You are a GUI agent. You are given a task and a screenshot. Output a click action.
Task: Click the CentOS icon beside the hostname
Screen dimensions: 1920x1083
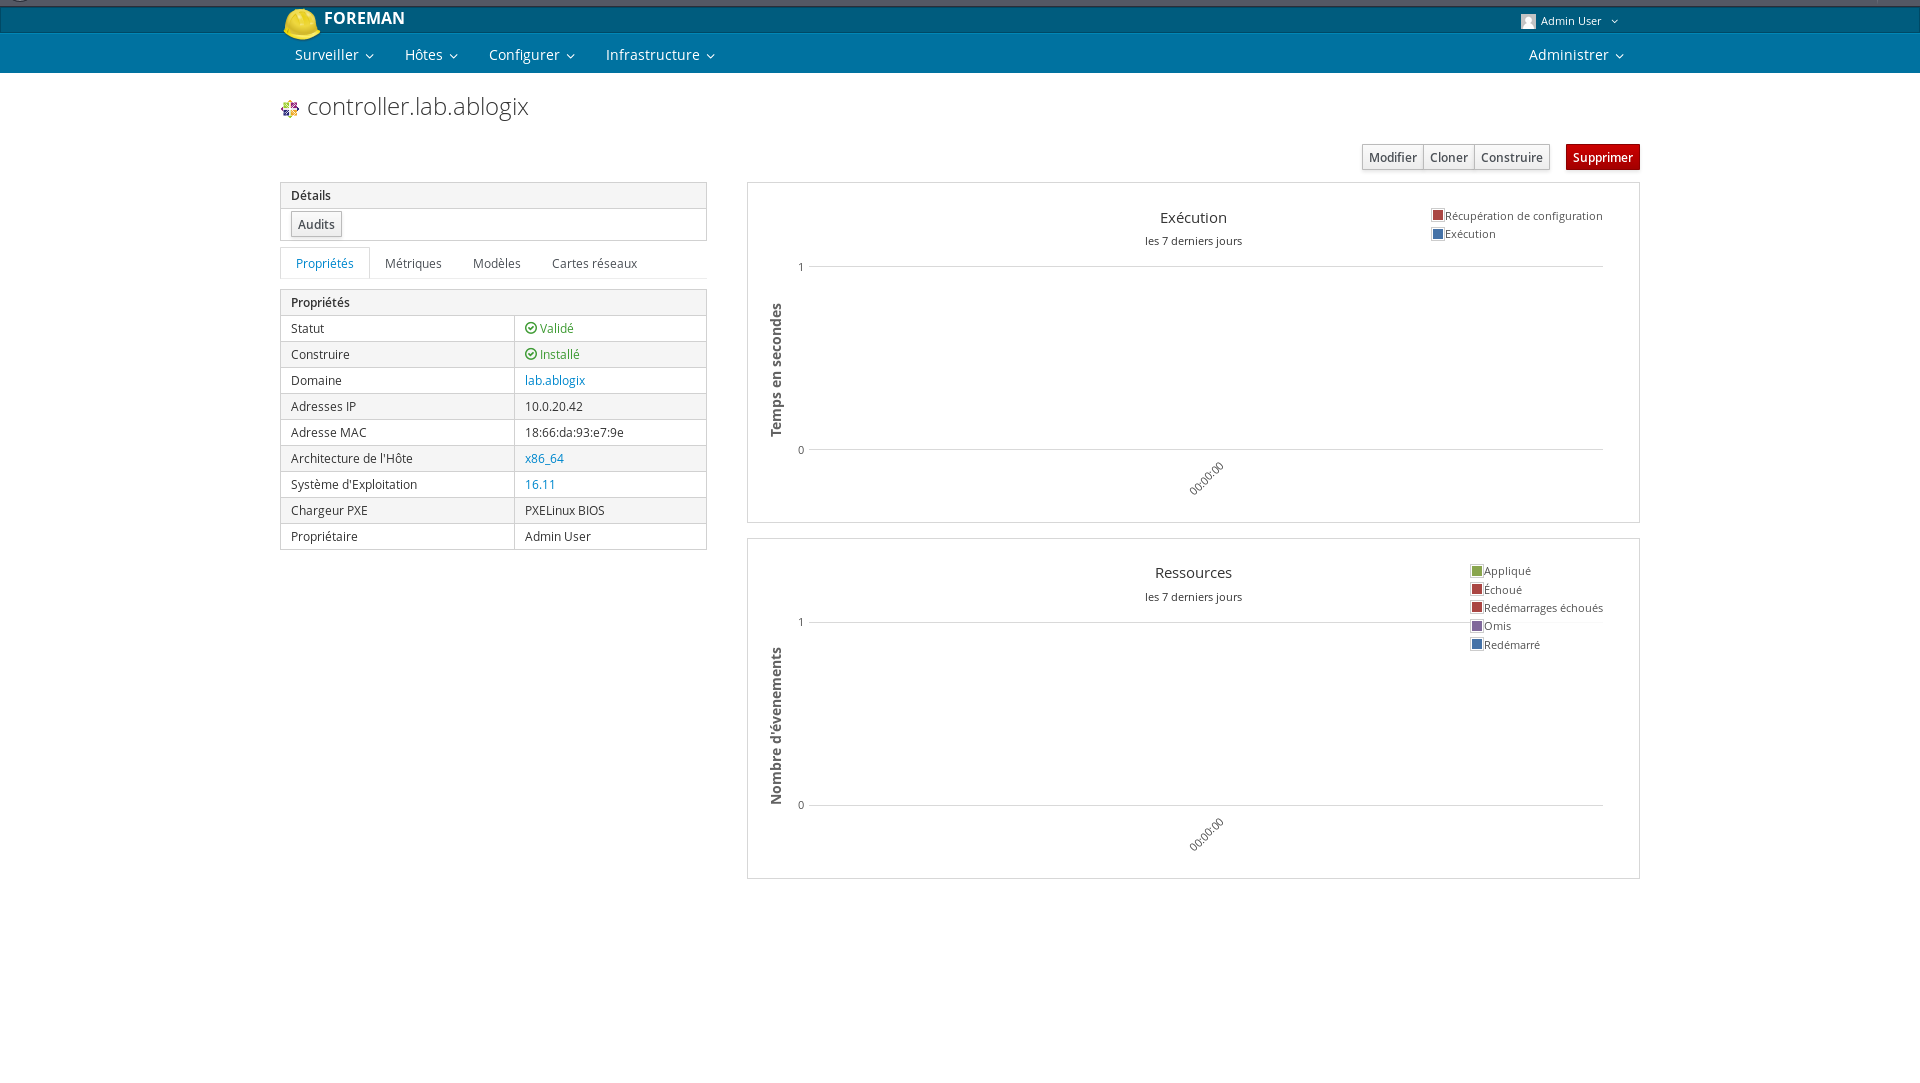(290, 109)
